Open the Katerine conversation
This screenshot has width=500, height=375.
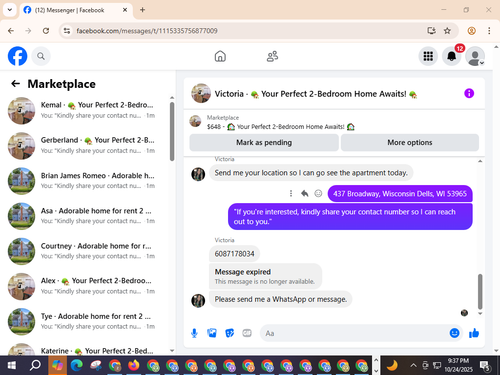(87, 349)
